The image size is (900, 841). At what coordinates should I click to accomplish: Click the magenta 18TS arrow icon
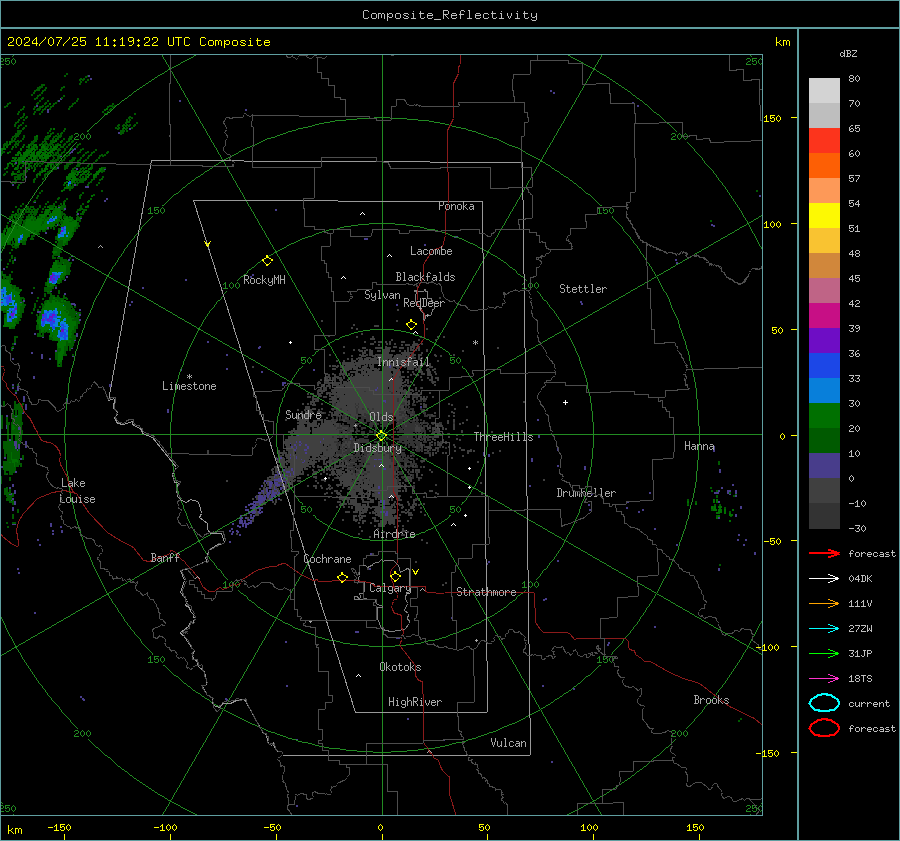click(824, 679)
